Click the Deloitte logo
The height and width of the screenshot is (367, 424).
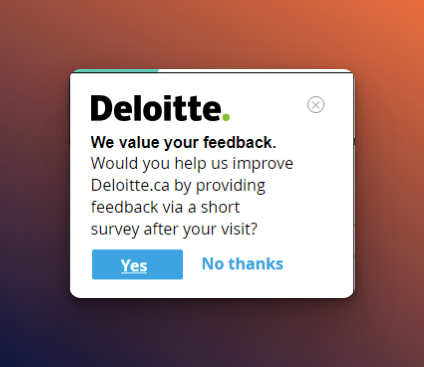click(160, 108)
